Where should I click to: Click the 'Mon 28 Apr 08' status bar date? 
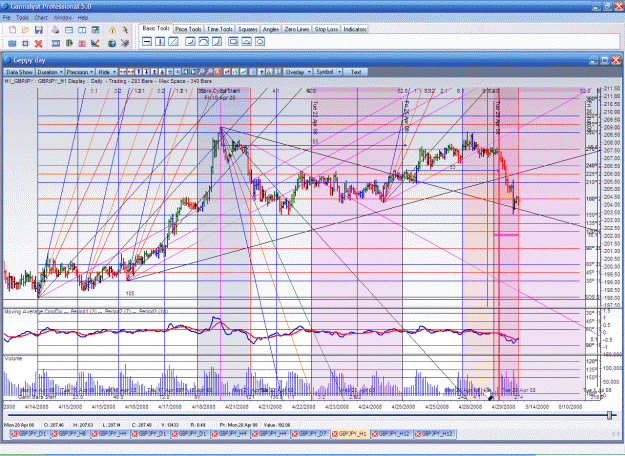[20, 425]
